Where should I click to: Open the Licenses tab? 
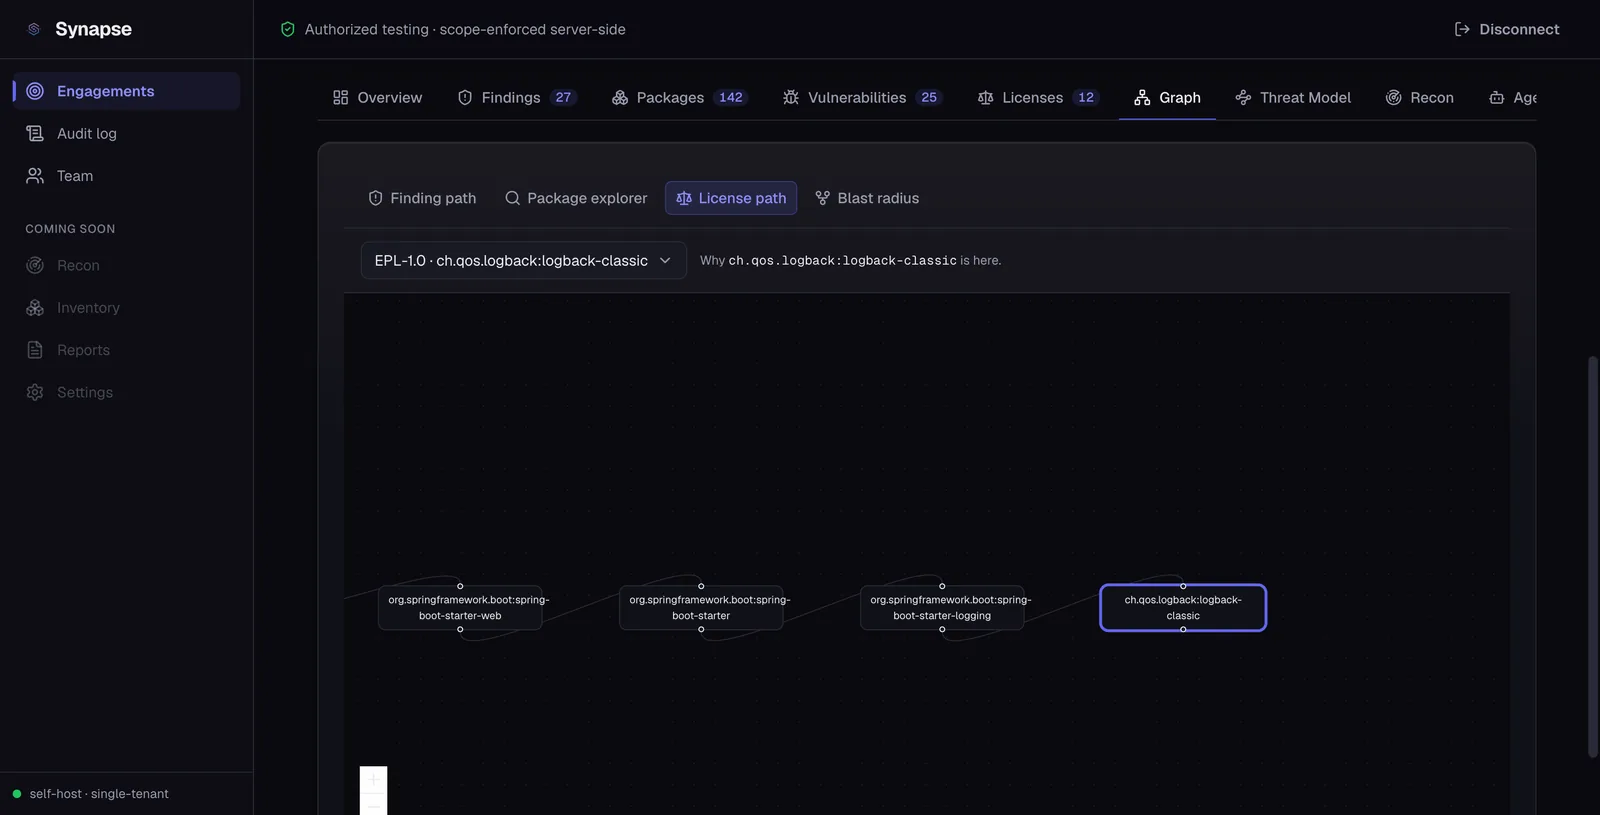(x=1038, y=97)
